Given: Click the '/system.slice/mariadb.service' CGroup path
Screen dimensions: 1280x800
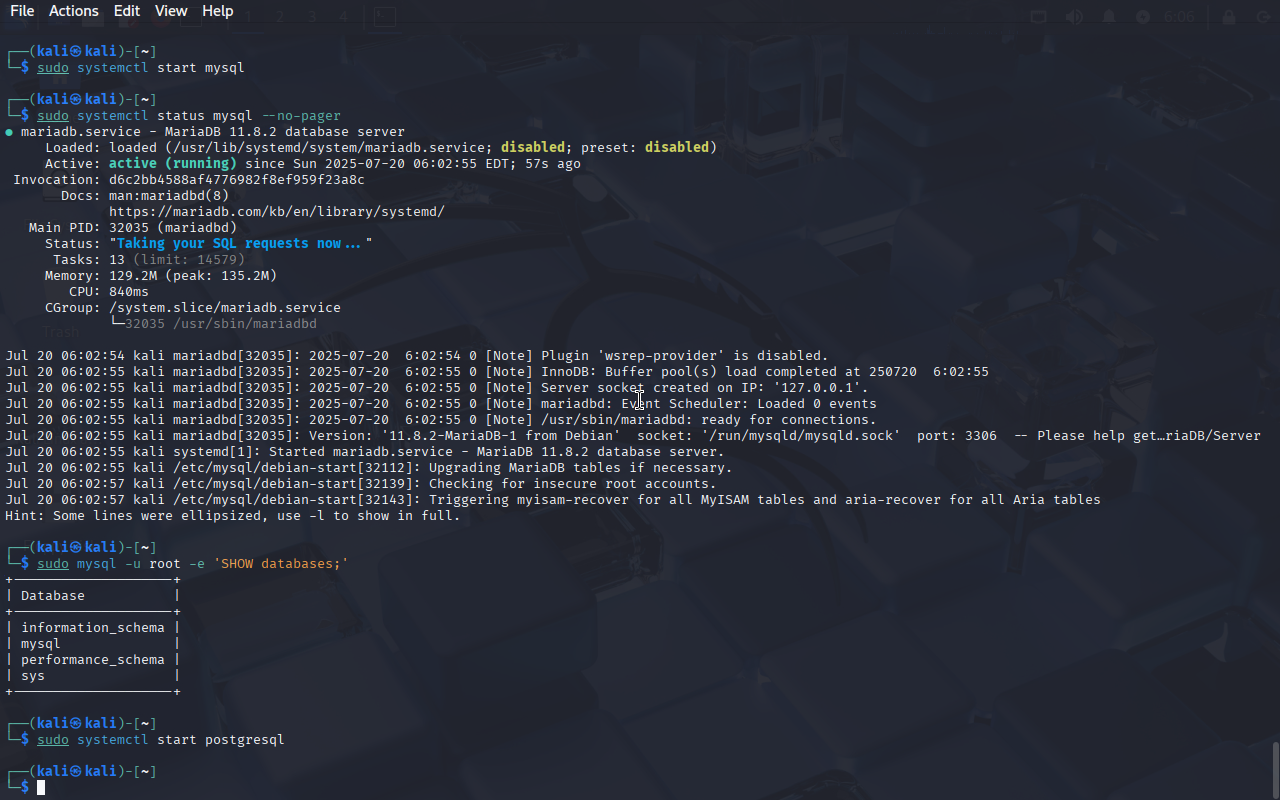Looking at the screenshot, I should tap(225, 308).
